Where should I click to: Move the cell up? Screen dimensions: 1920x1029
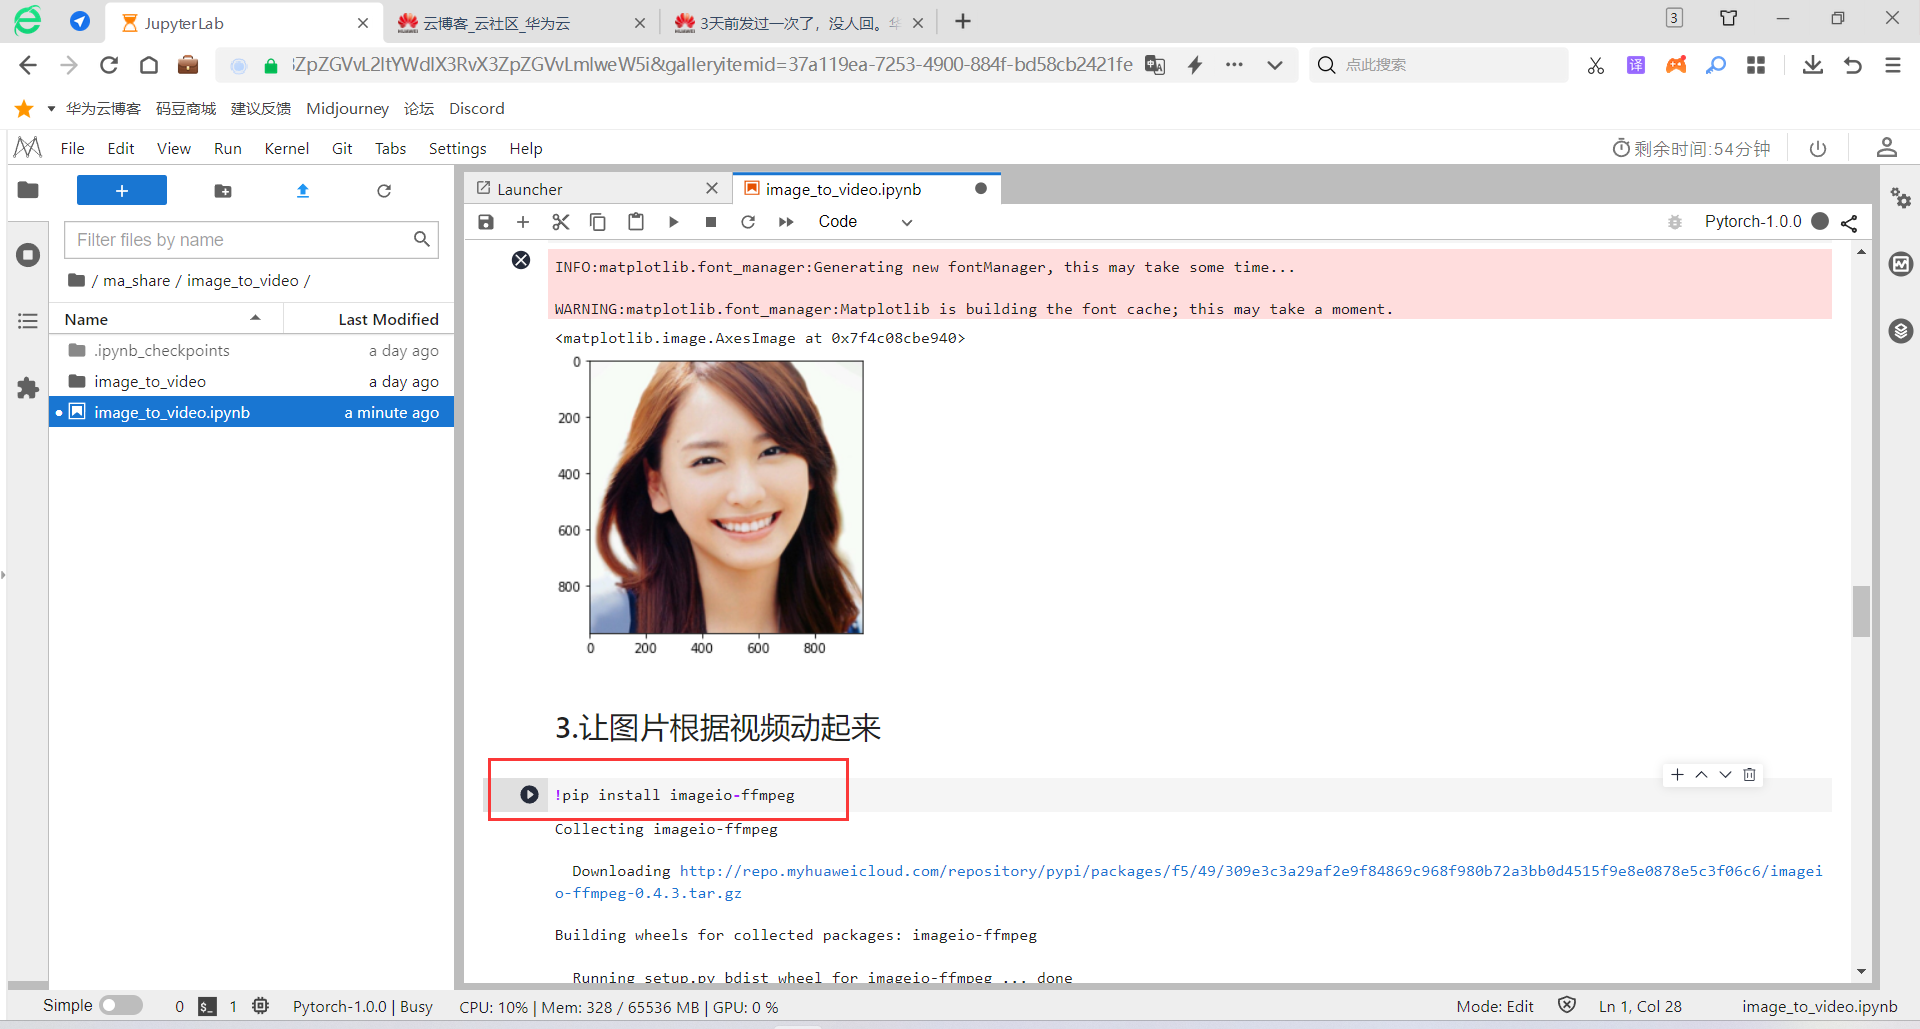point(1702,775)
